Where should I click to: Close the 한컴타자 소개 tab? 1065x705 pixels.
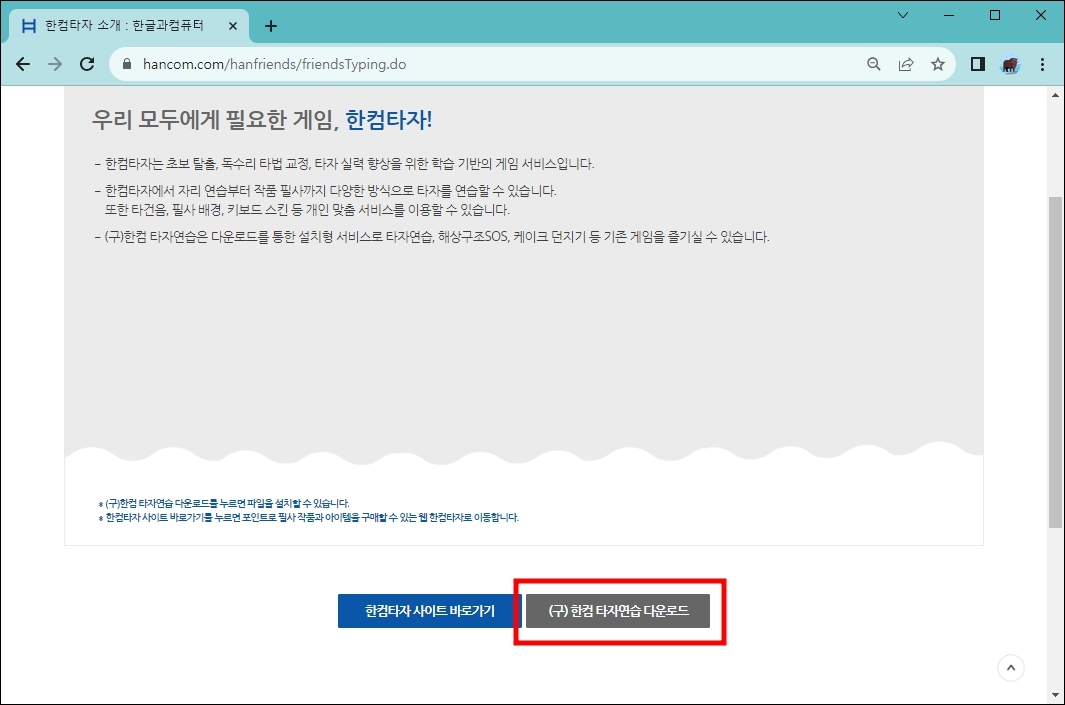click(x=232, y=26)
